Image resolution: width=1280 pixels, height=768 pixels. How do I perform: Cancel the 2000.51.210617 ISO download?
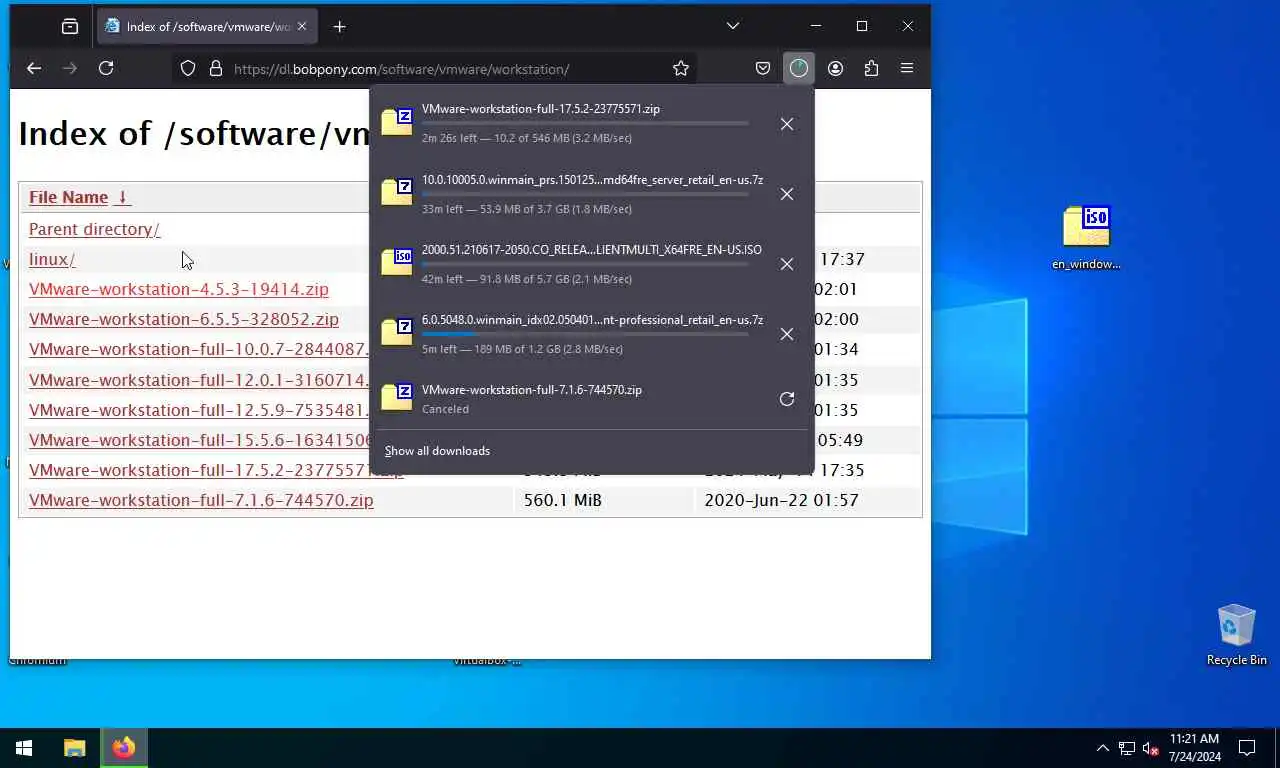click(x=787, y=264)
